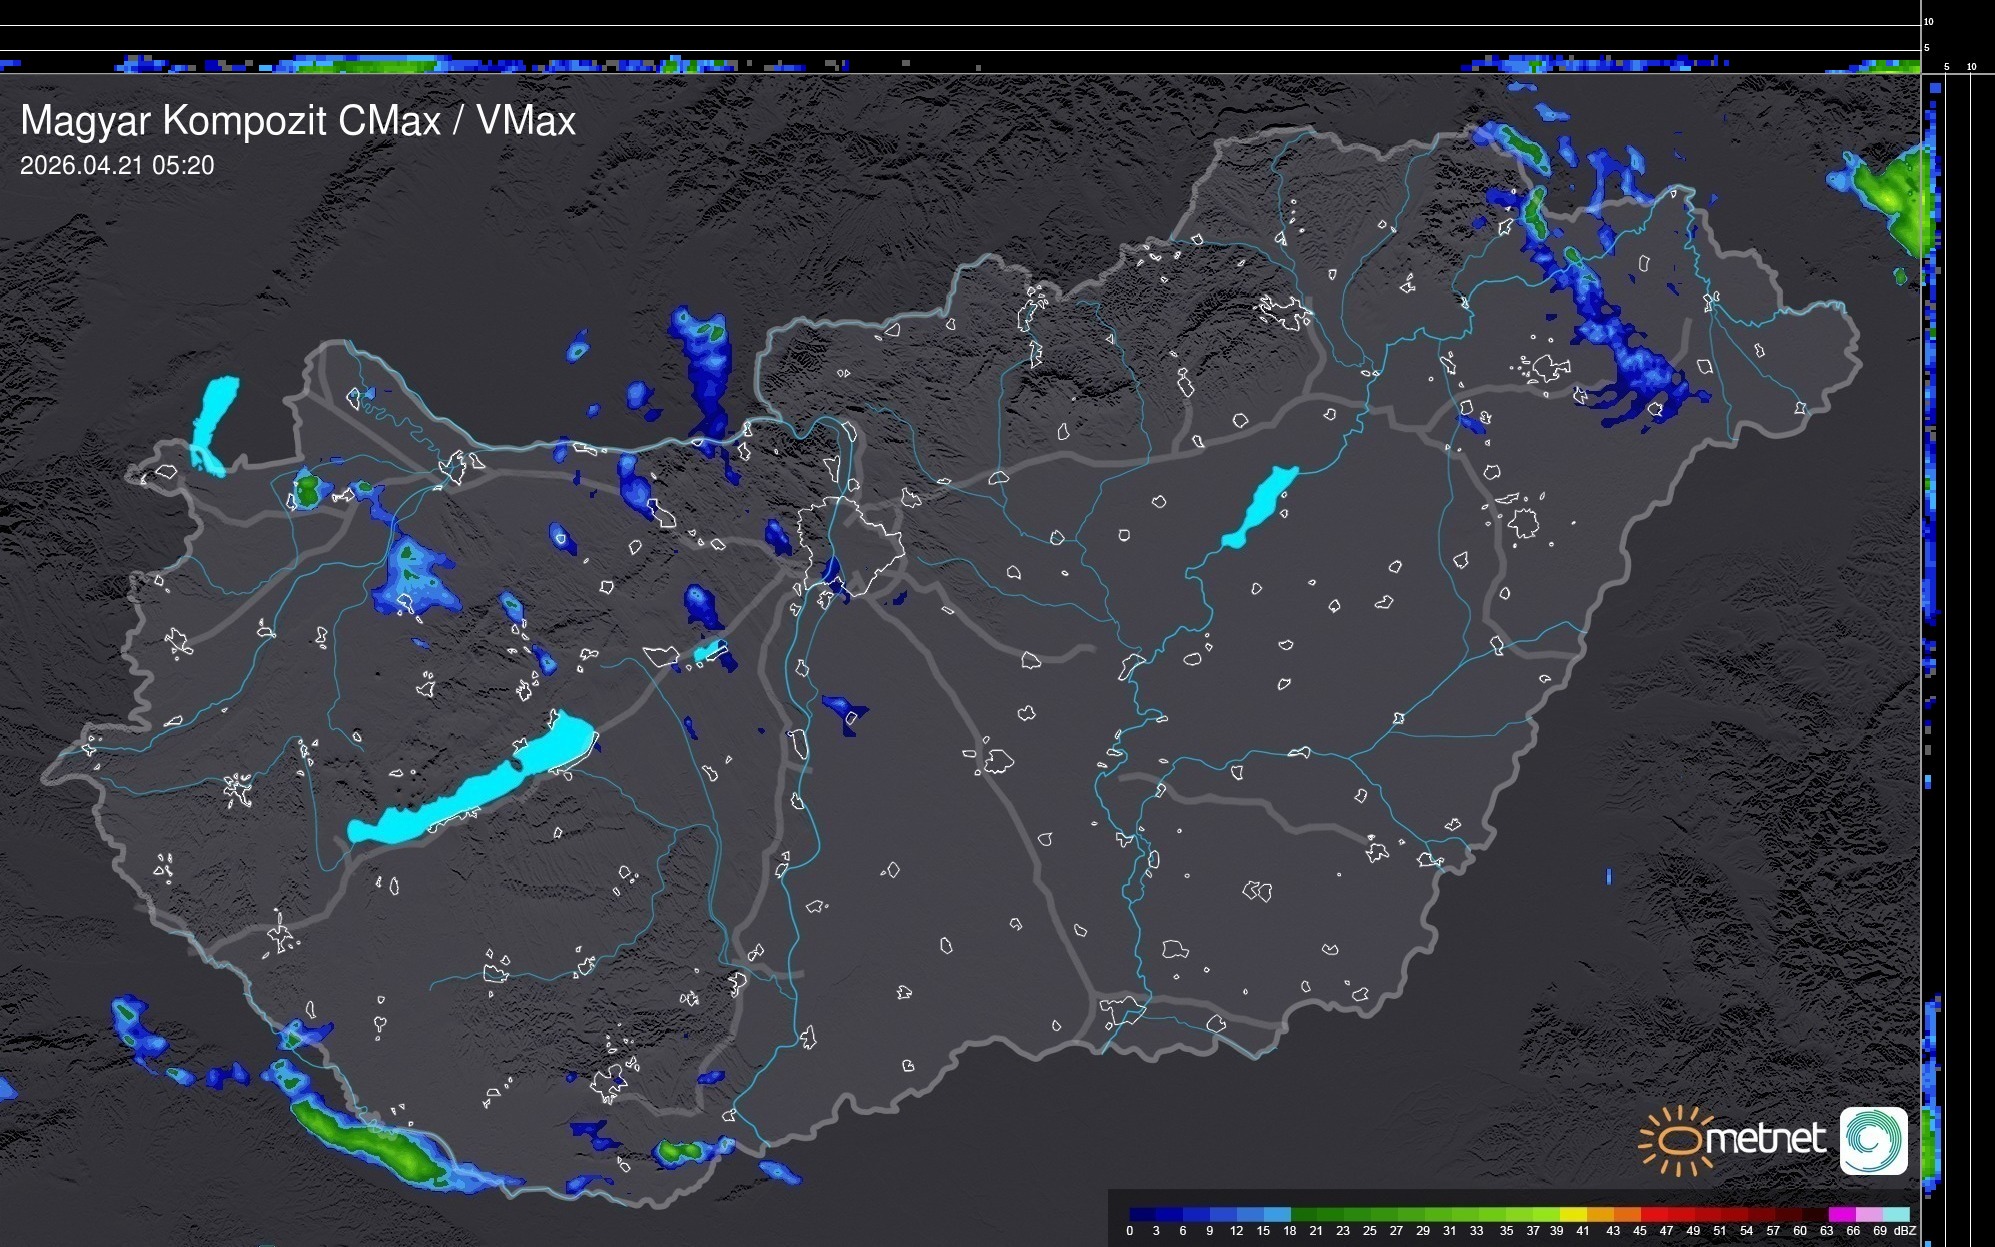This screenshot has height=1247, width=1995.
Task: Select the magenta 63 dBZ legend swatch
Action: point(1842,1214)
